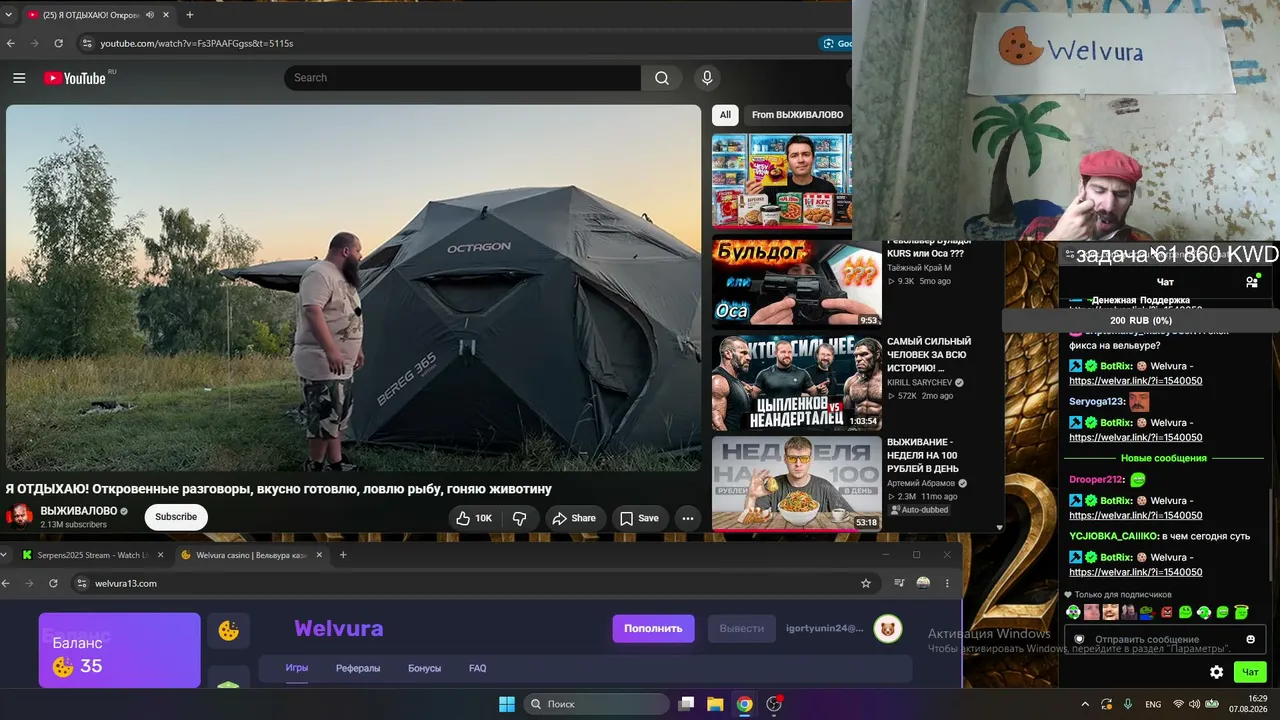Open the YouTube hamburger guide menu
The image size is (1280, 720).
[19, 78]
